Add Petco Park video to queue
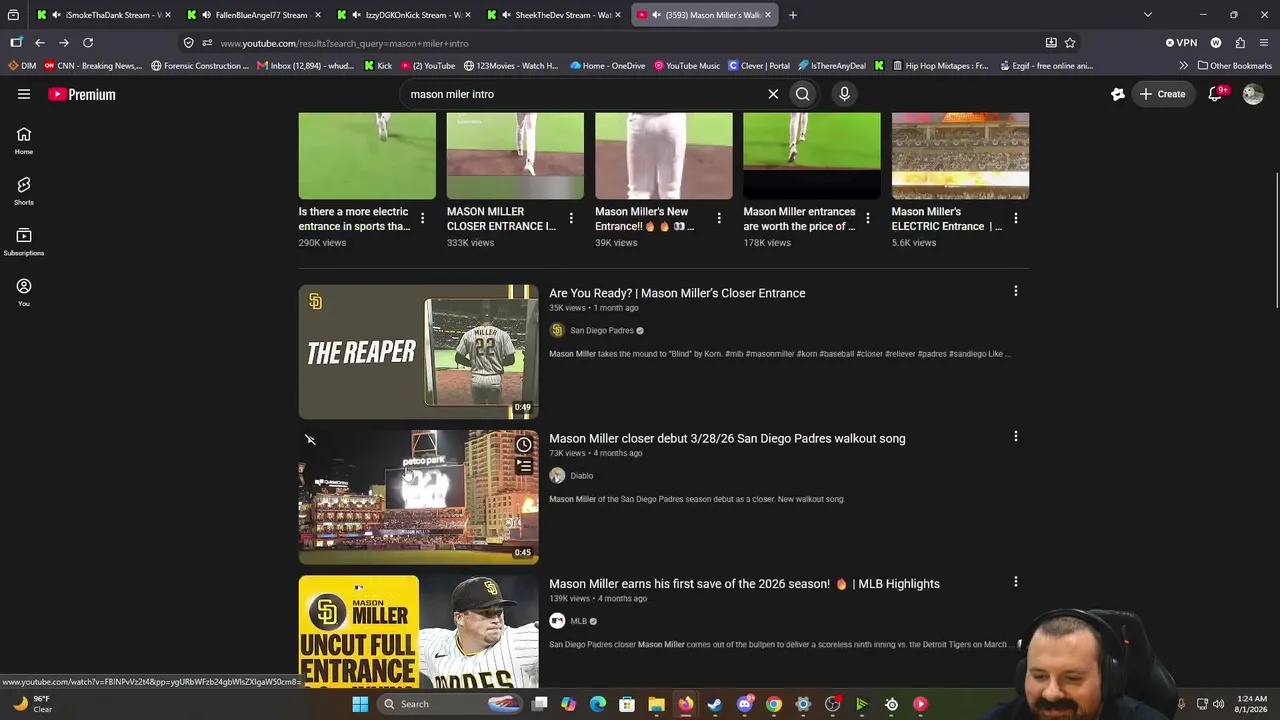The height and width of the screenshot is (720, 1280). (523, 466)
